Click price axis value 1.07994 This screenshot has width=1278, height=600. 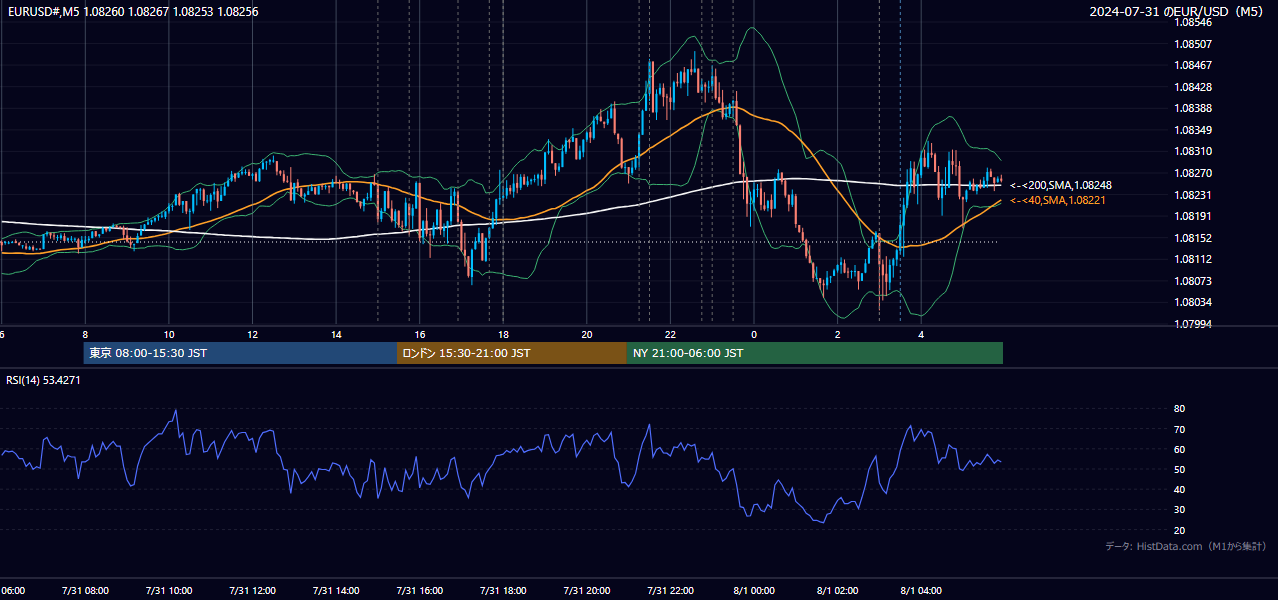[x=1192, y=324]
